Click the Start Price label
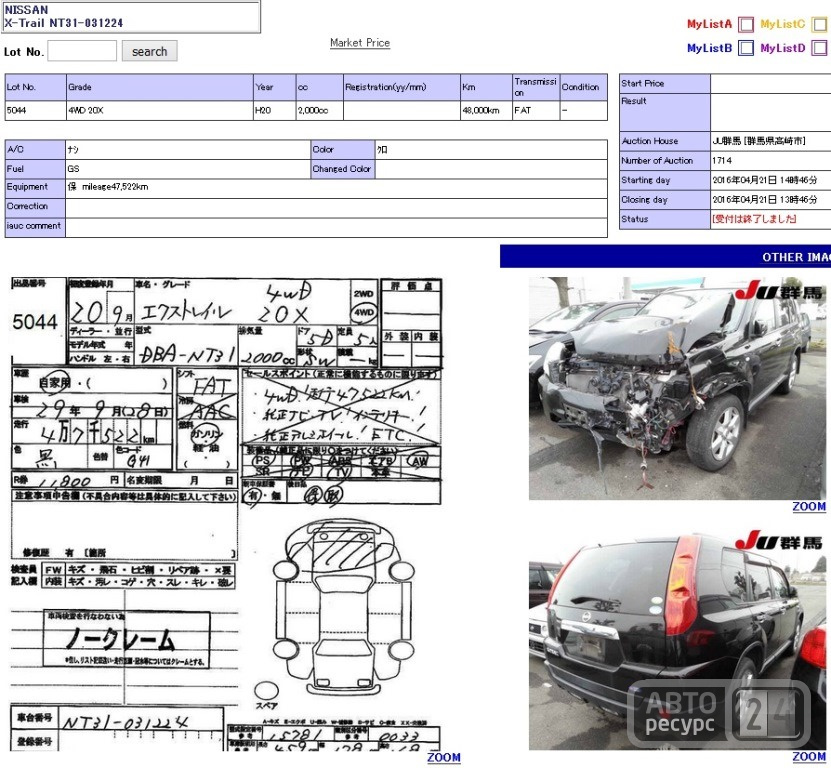 [x=665, y=84]
